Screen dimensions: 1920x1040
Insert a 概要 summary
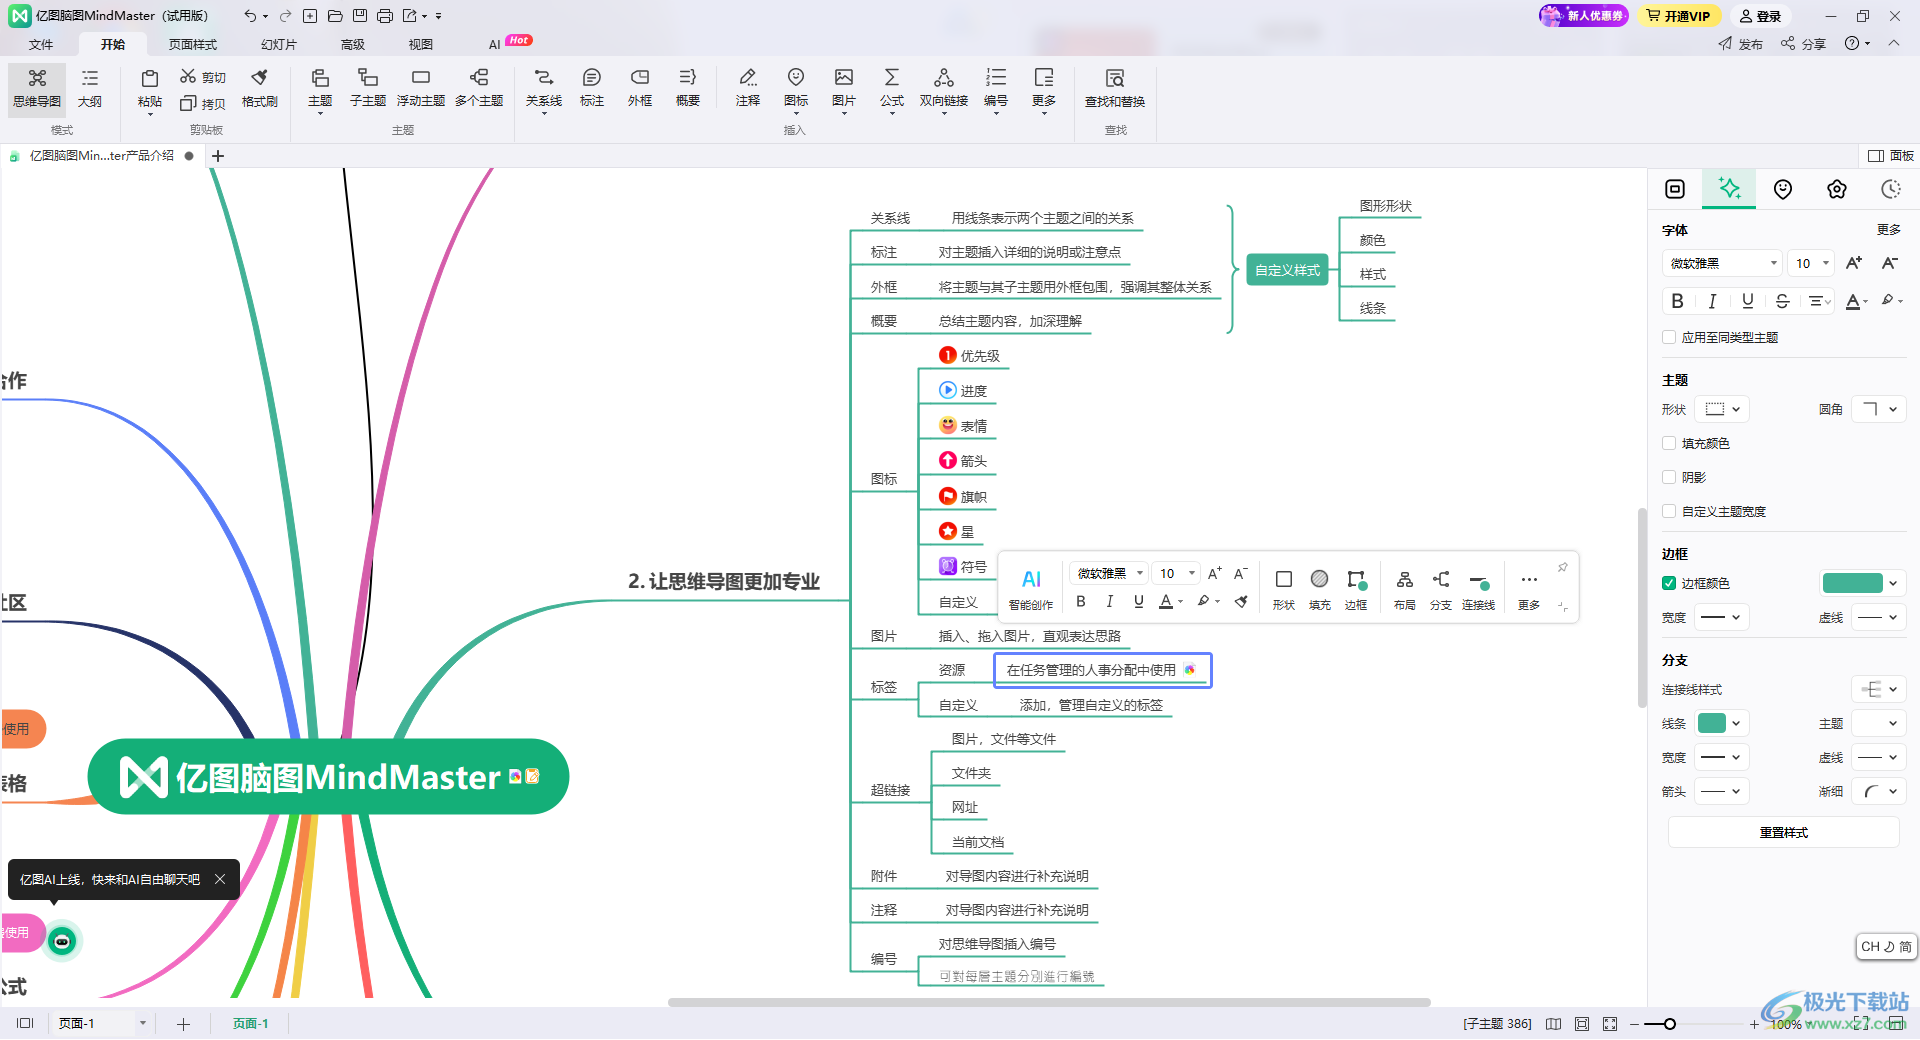(688, 88)
